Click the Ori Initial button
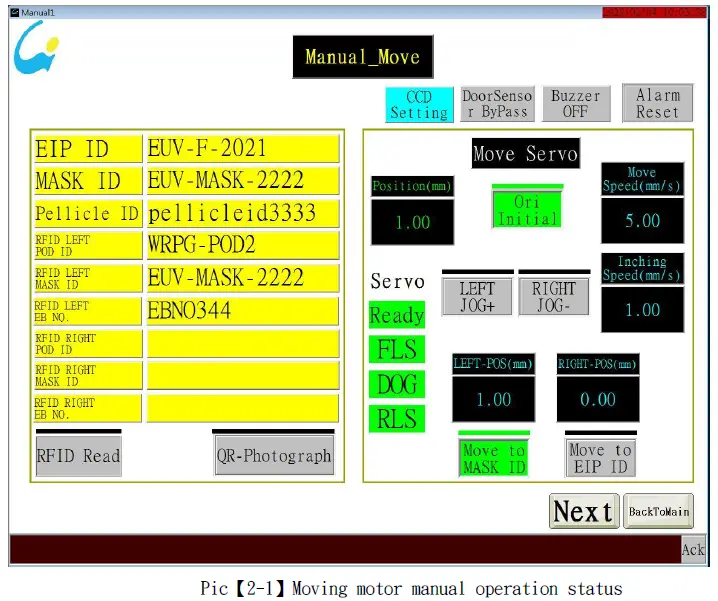 tap(527, 210)
